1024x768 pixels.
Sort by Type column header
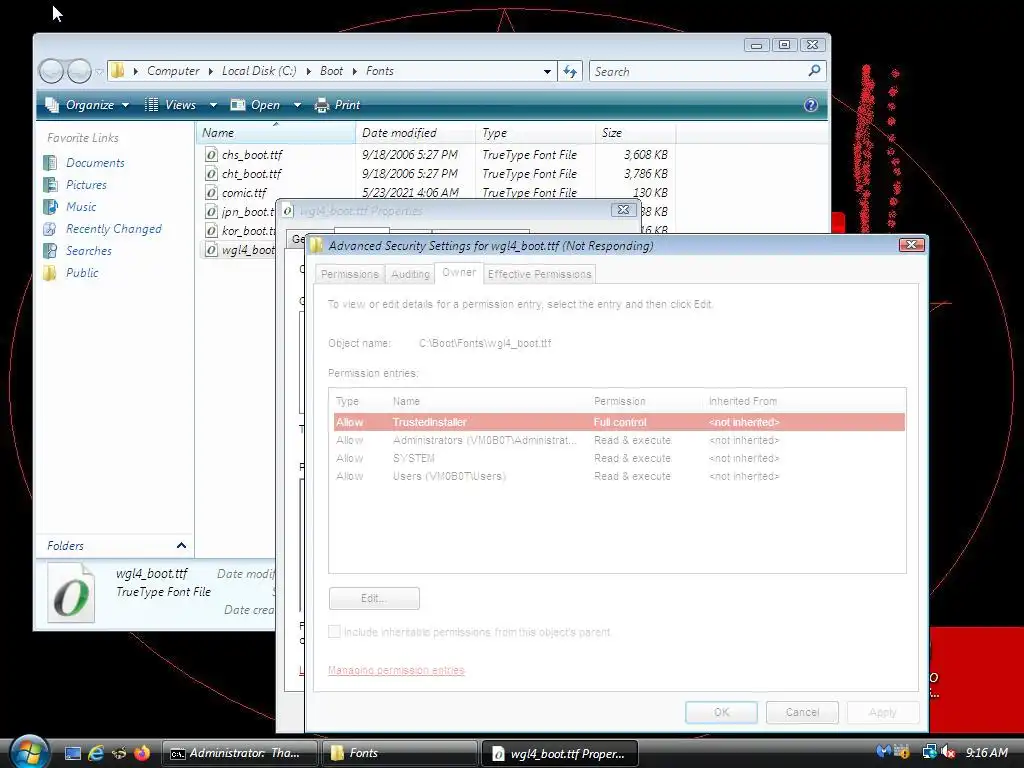coord(536,133)
